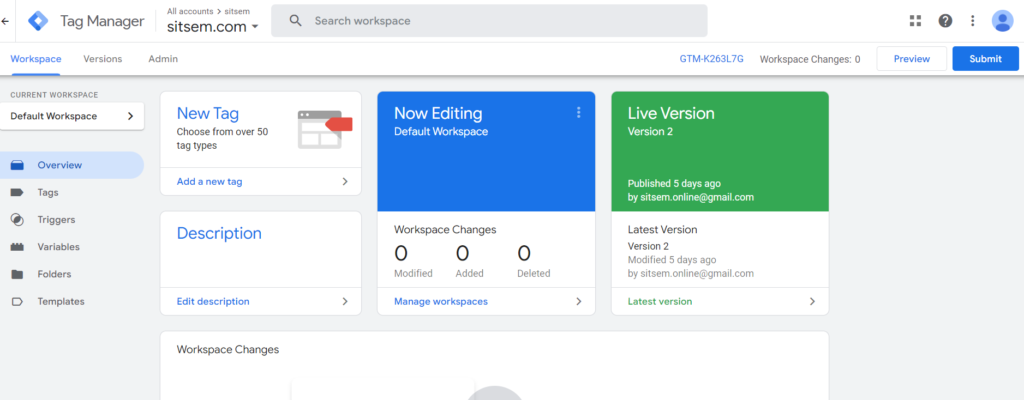This screenshot has height=400, width=1024.
Task: Click the Folders icon in sidebar
Action: [x=17, y=275]
